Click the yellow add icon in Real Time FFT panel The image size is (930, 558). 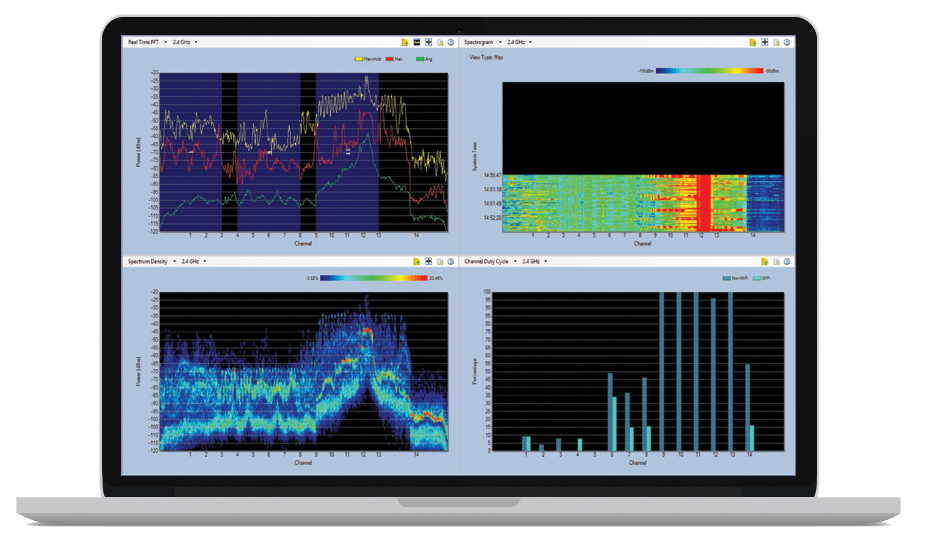pyautogui.click(x=403, y=42)
